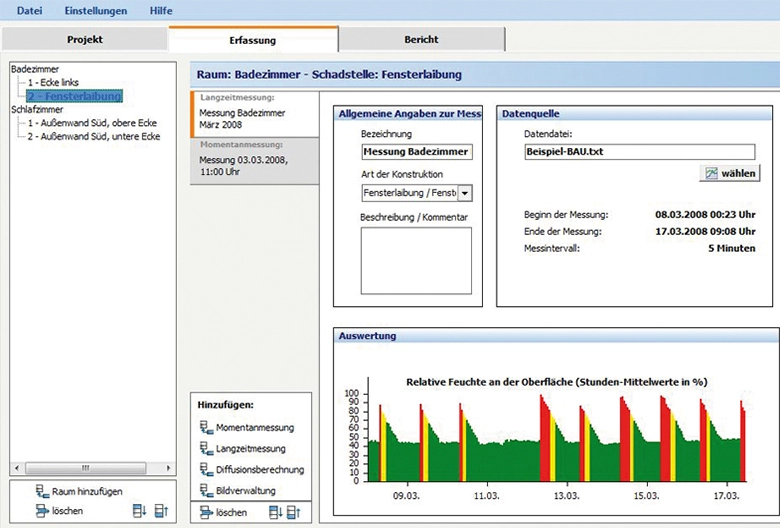Move room down with left panel arrow icon

pos(141,510)
